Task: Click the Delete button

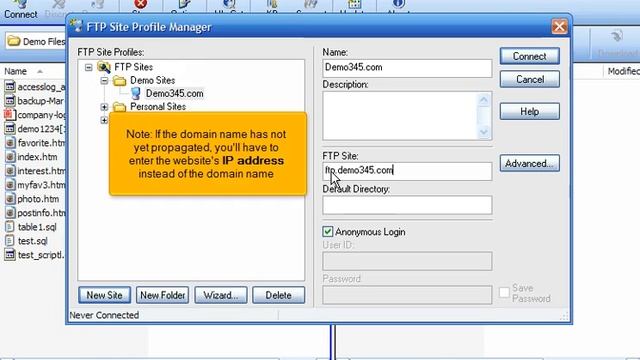Action: pos(278,295)
